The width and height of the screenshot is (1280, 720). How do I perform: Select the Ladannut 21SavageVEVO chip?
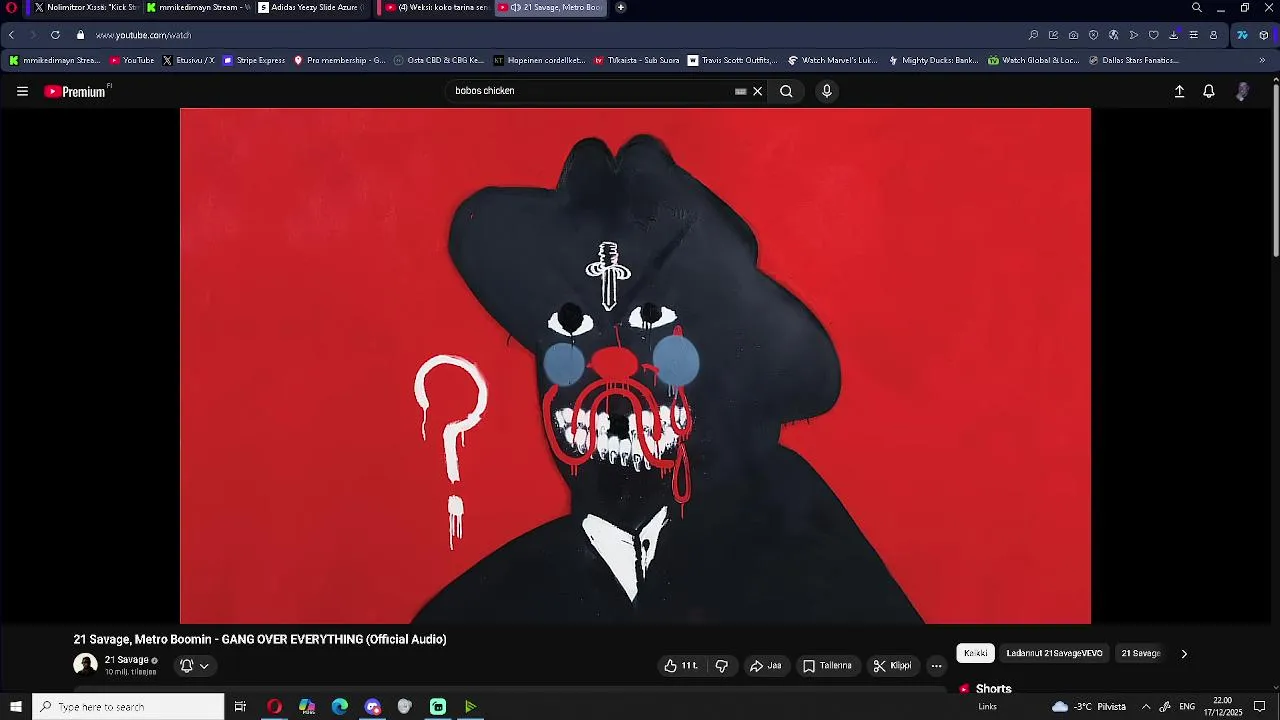1054,654
